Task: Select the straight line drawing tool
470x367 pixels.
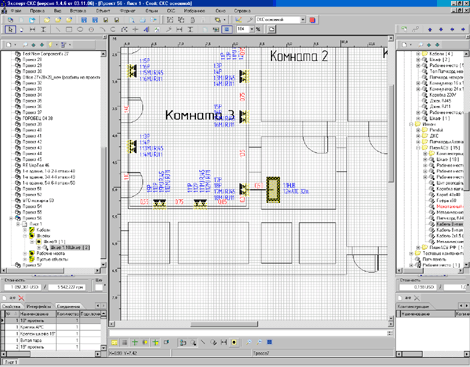Action: 58,30
